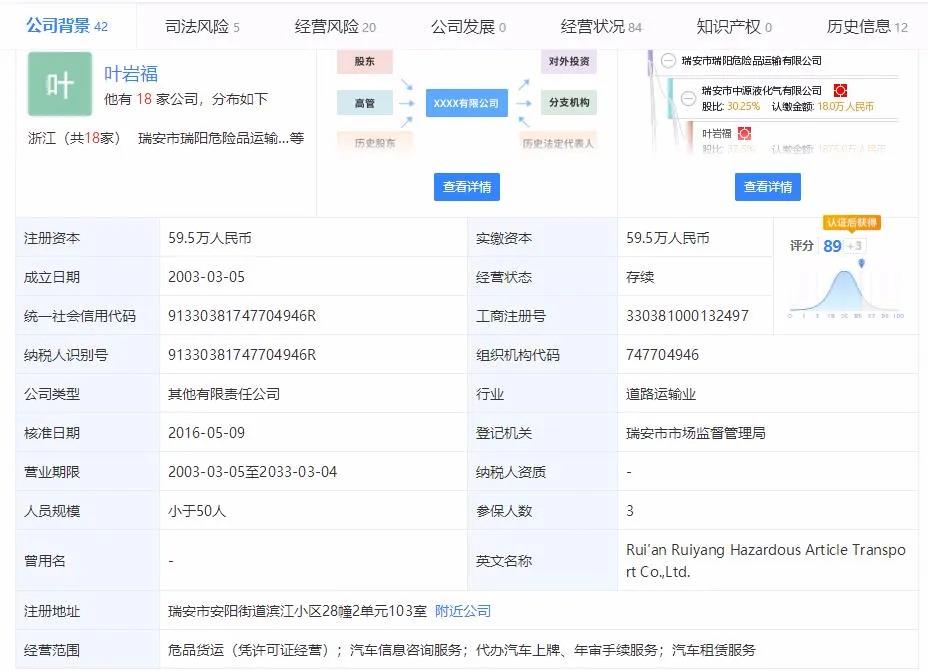Click red icon beside 瑞安市中源液化气有限公司
Viewport: 928px width, 671px height.
coord(840,90)
